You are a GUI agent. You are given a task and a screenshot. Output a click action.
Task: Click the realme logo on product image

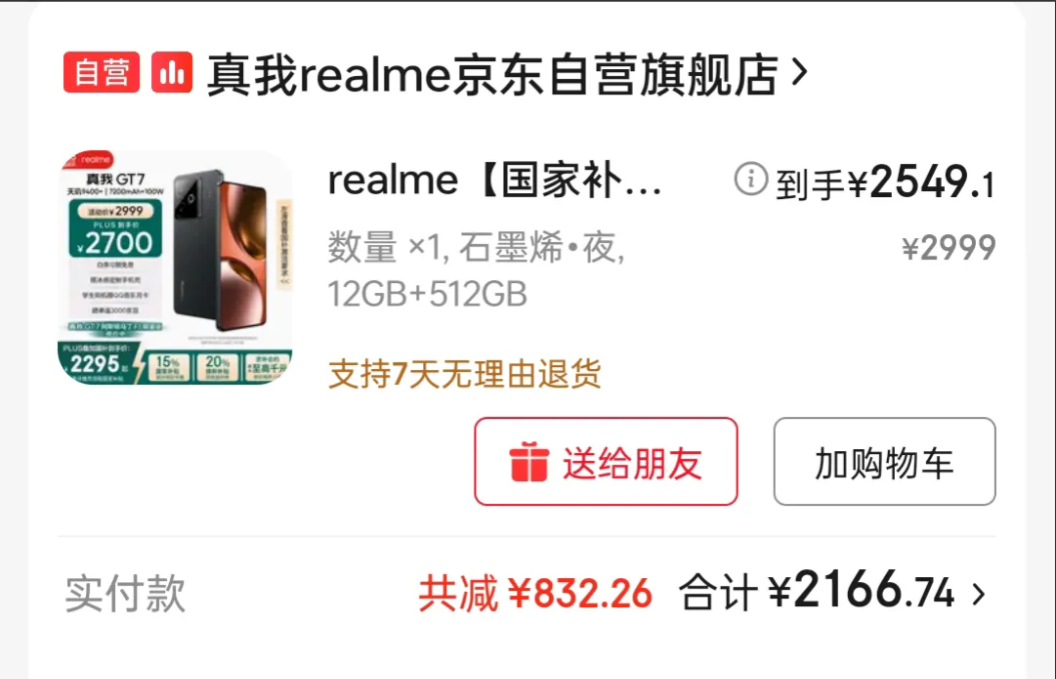tap(94, 160)
